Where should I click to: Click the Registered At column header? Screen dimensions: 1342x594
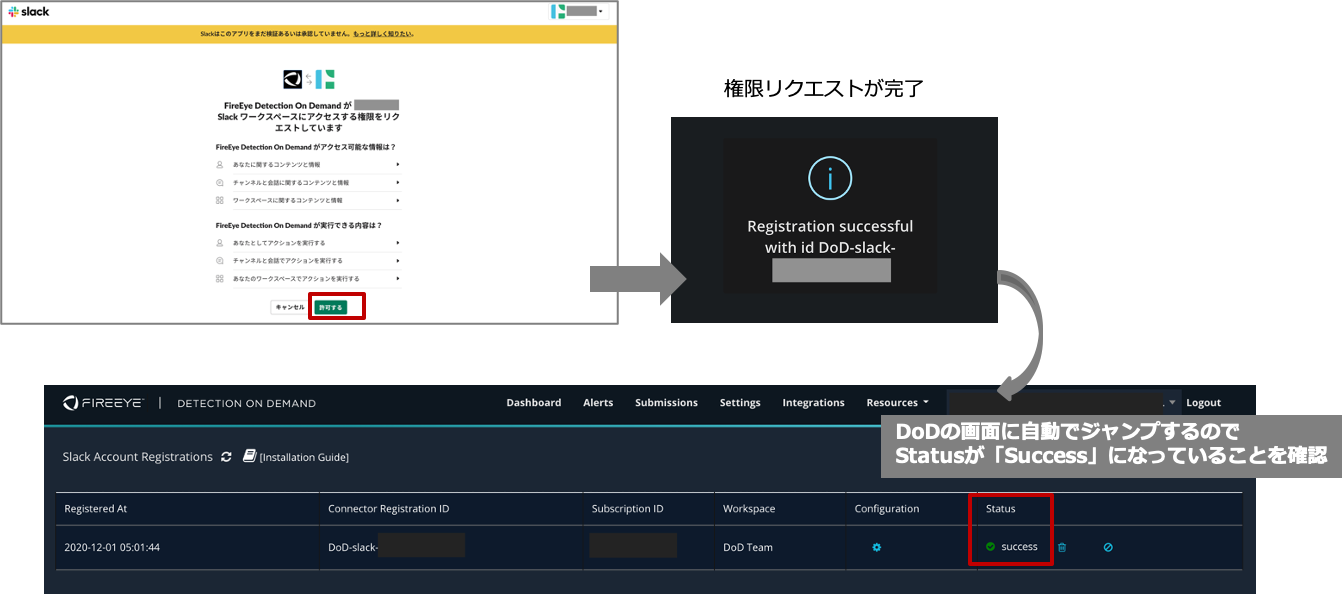(96, 509)
